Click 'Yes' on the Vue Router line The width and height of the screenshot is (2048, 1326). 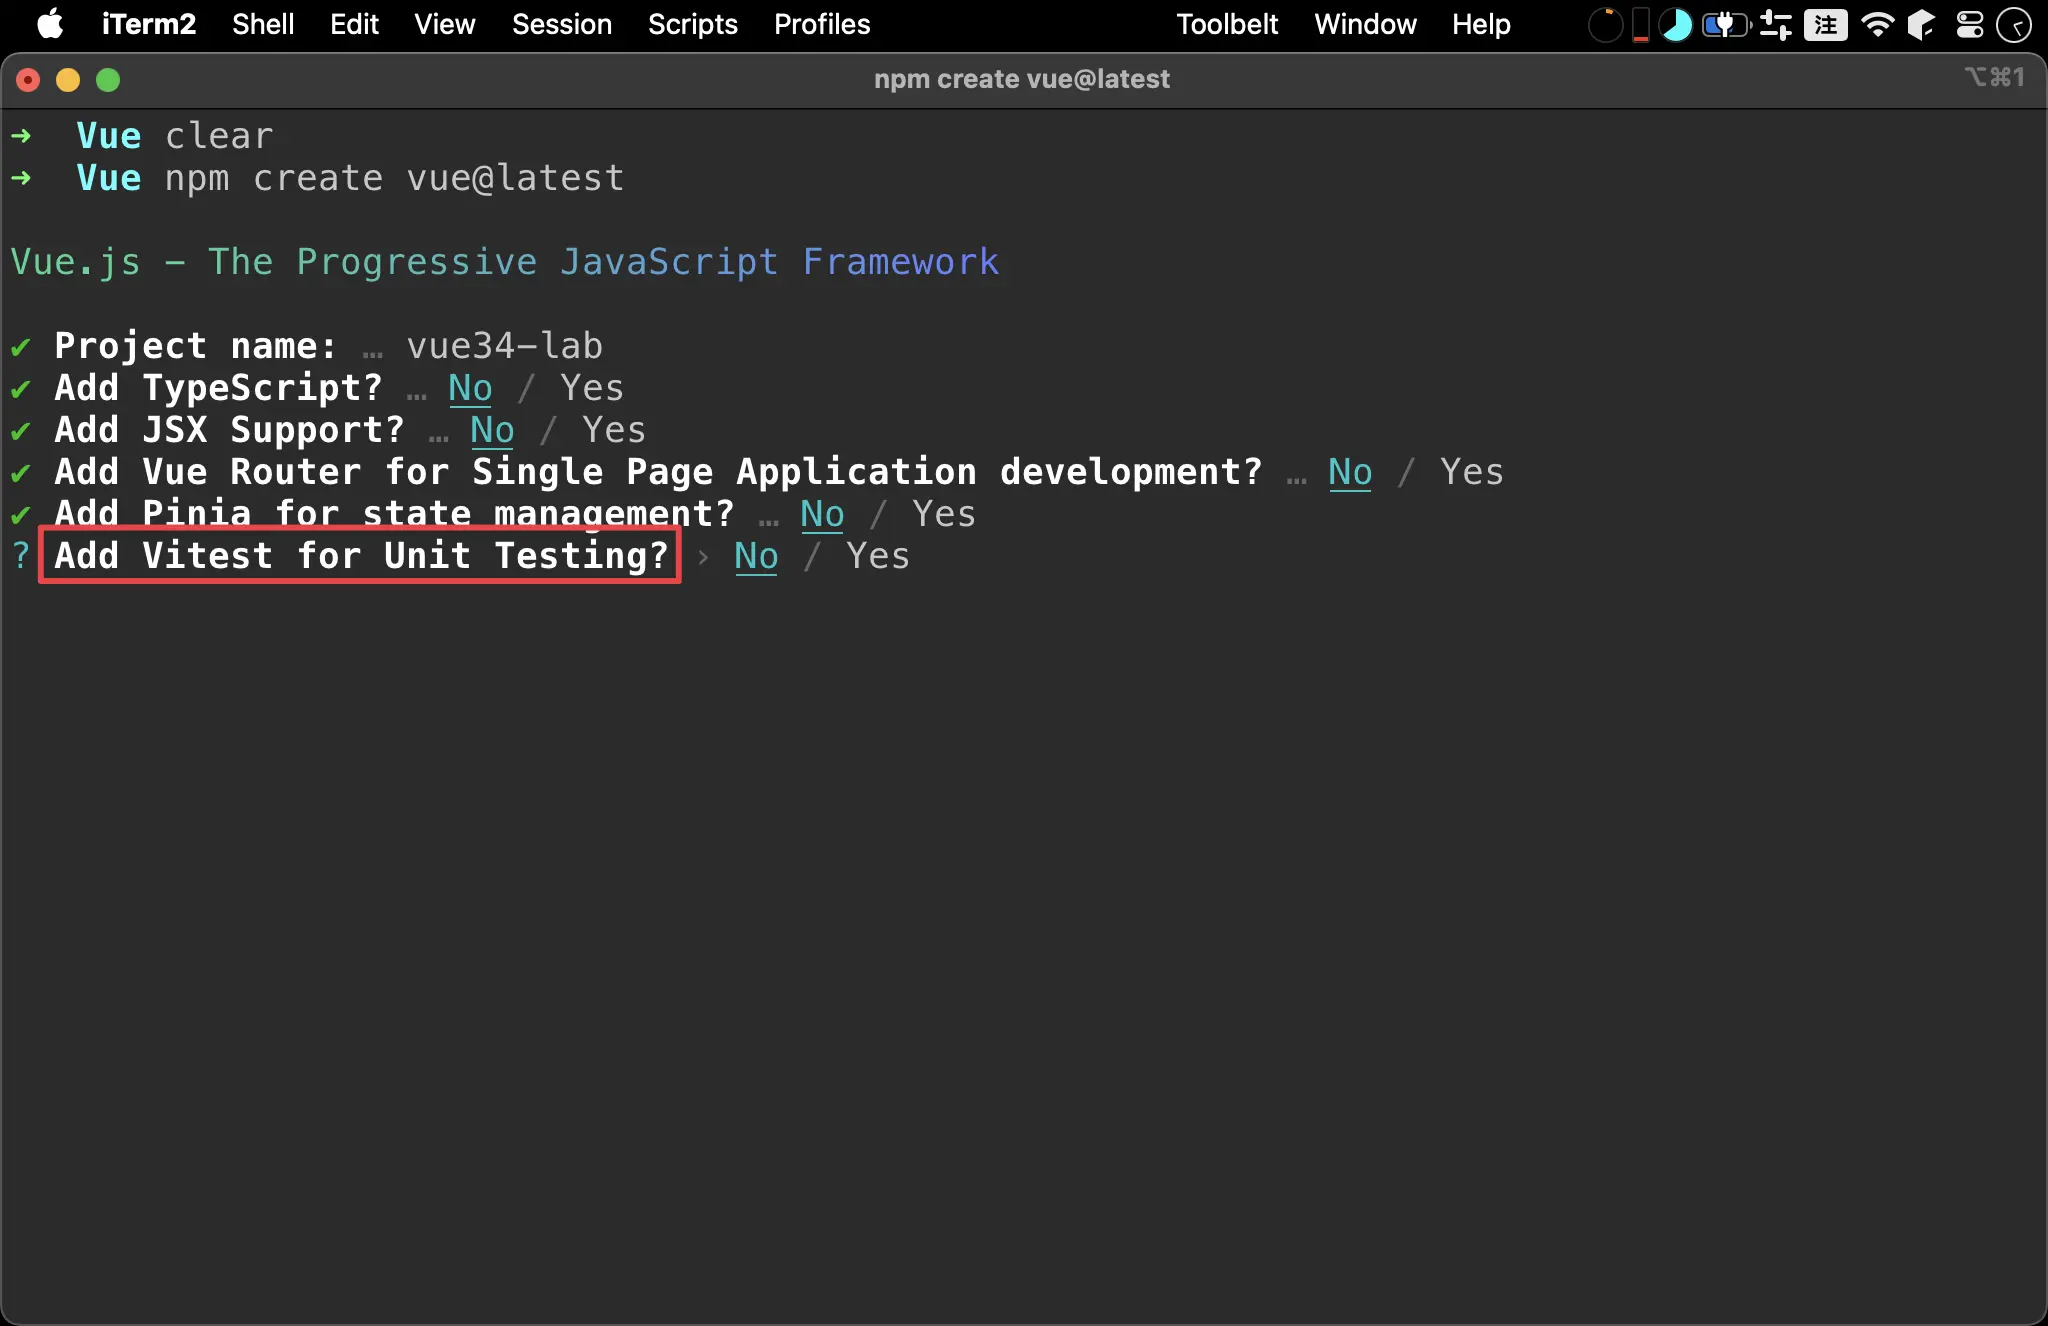1472,472
